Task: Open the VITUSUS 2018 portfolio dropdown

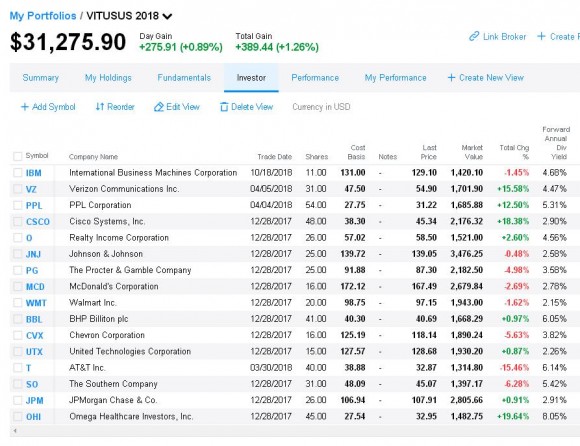Action: pyautogui.click(x=167, y=16)
